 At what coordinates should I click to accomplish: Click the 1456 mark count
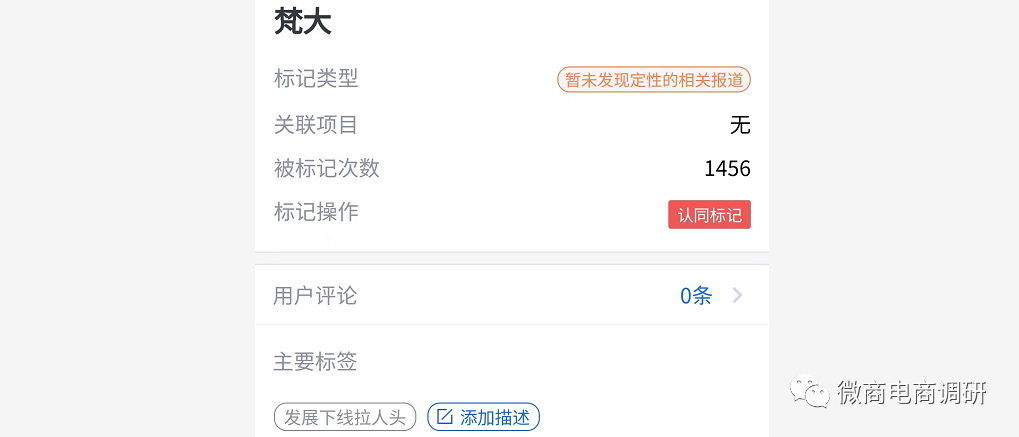pos(727,169)
